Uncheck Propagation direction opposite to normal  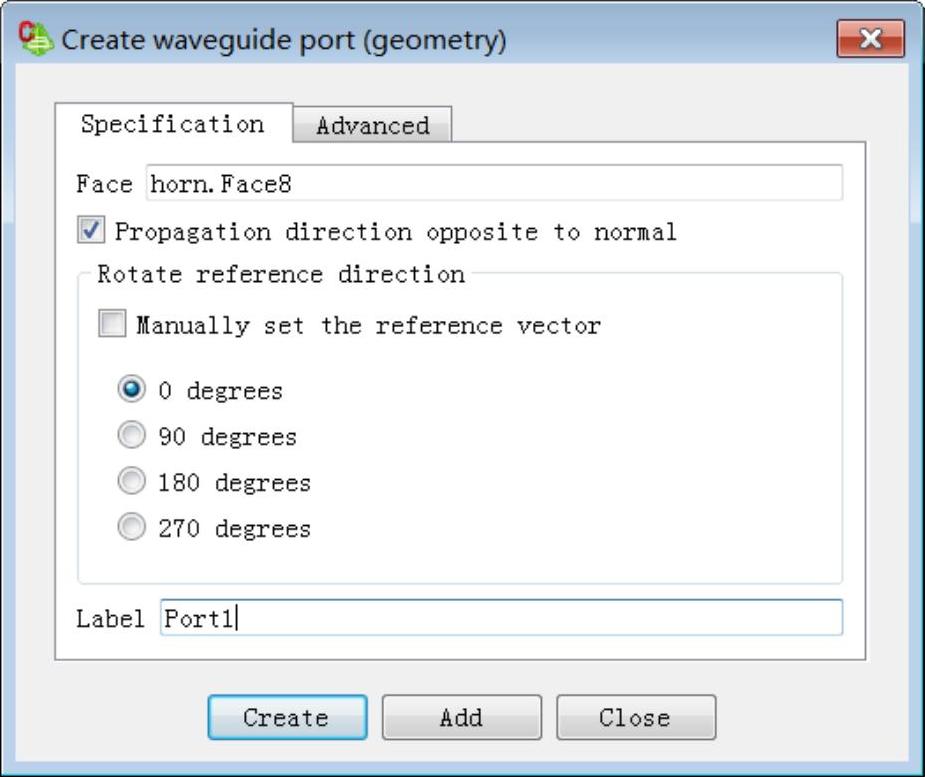tap(91, 230)
